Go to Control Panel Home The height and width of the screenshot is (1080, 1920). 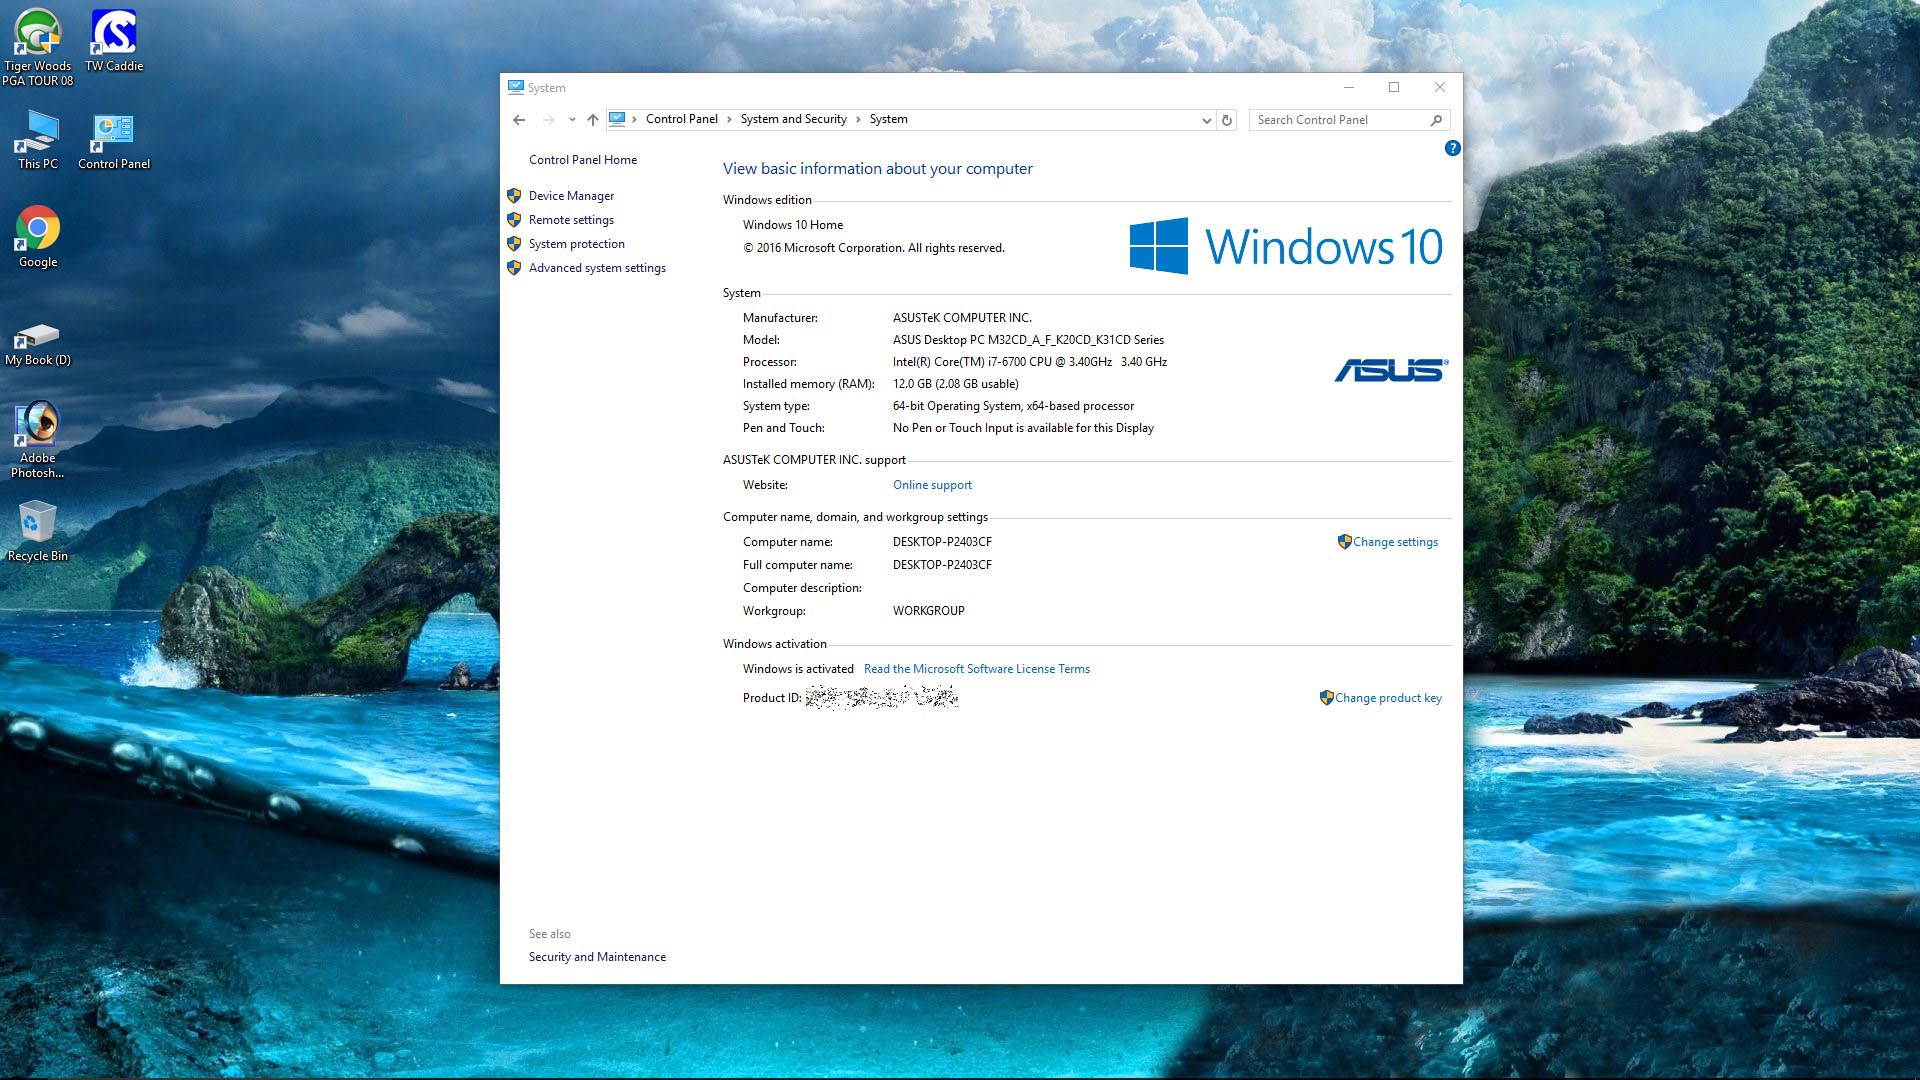583,160
